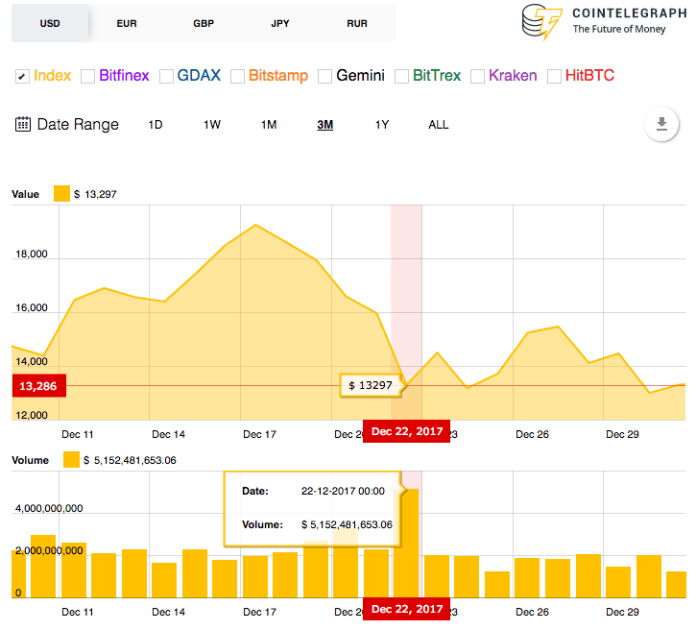Click the Date Range calendar icon
The height and width of the screenshot is (630, 696).
pos(23,125)
